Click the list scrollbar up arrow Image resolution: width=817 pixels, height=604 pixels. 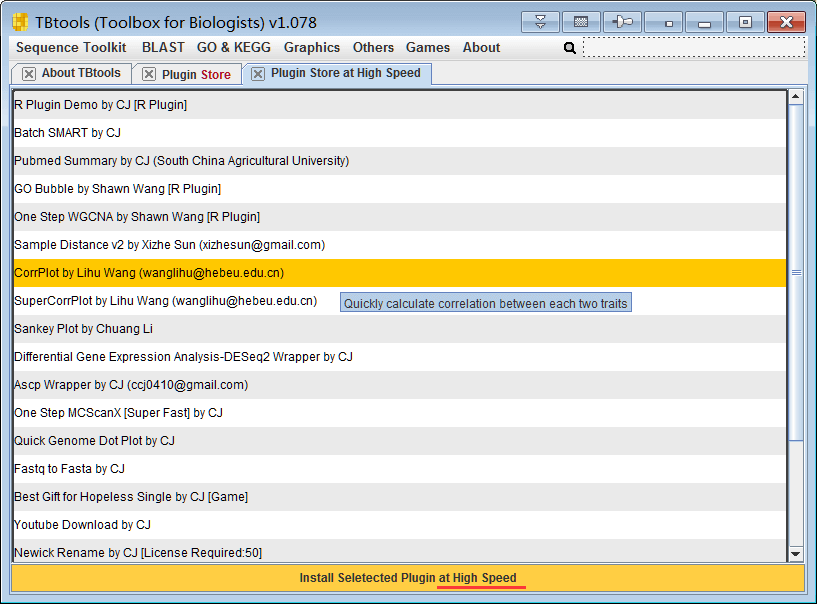[x=796, y=96]
